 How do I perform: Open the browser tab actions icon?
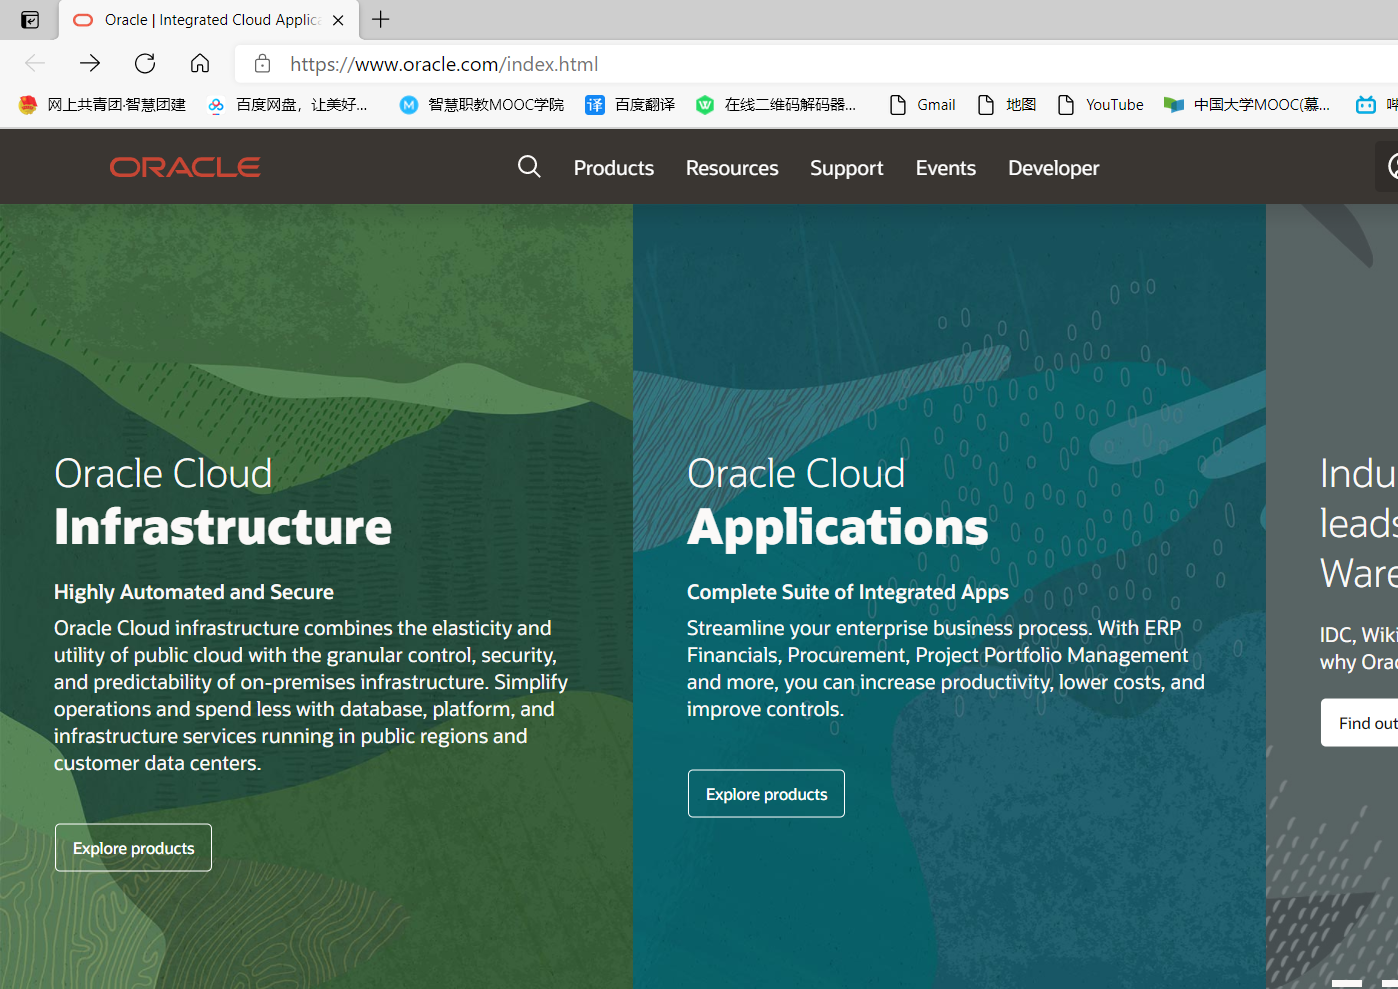(30, 20)
